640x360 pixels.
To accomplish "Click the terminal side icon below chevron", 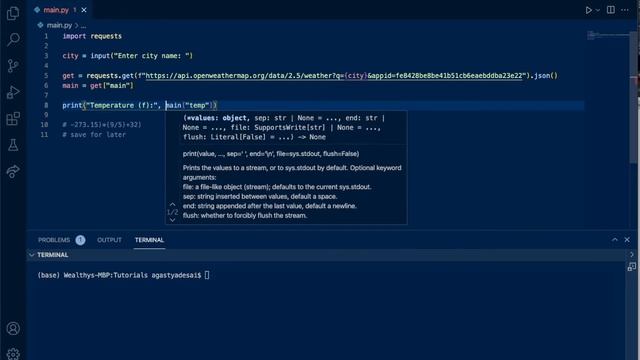I will (631, 267).
